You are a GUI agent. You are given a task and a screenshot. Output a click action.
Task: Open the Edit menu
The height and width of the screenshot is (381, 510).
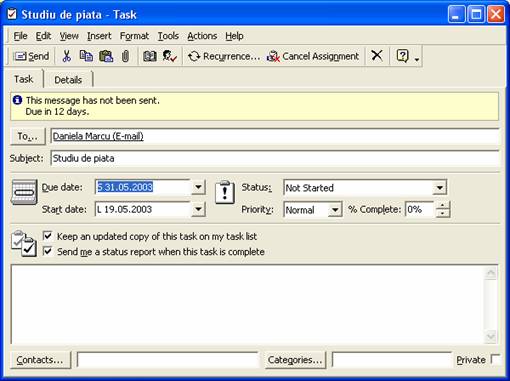(43, 36)
